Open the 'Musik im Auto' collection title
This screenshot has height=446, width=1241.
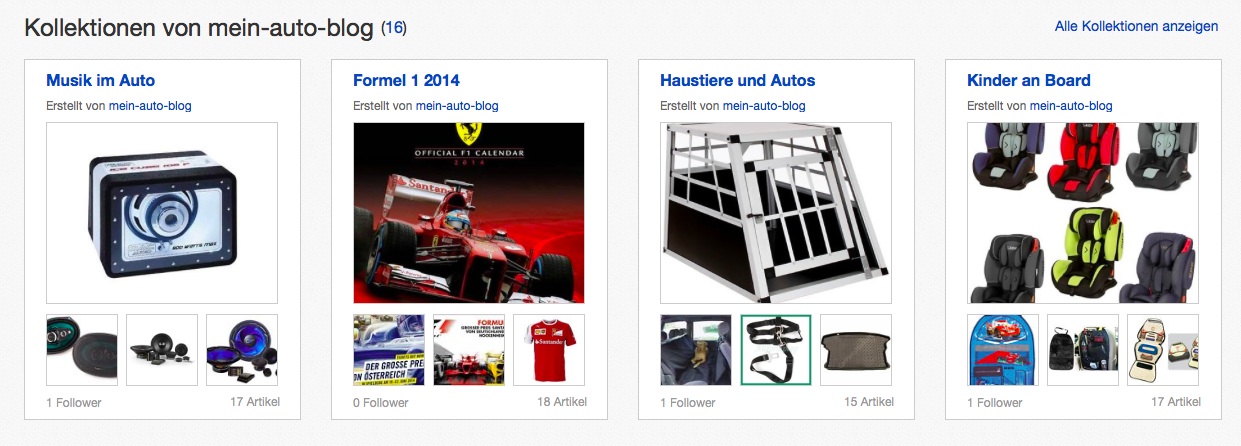point(100,80)
